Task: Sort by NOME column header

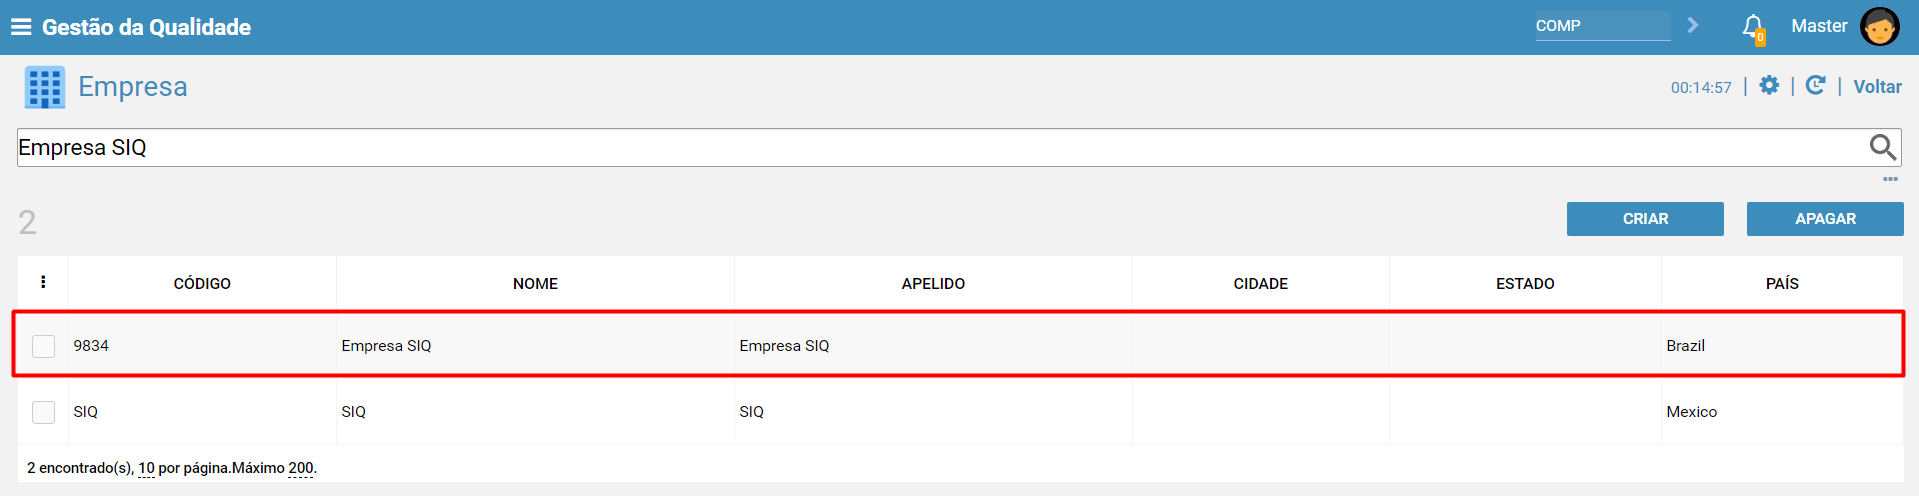Action: [x=535, y=284]
